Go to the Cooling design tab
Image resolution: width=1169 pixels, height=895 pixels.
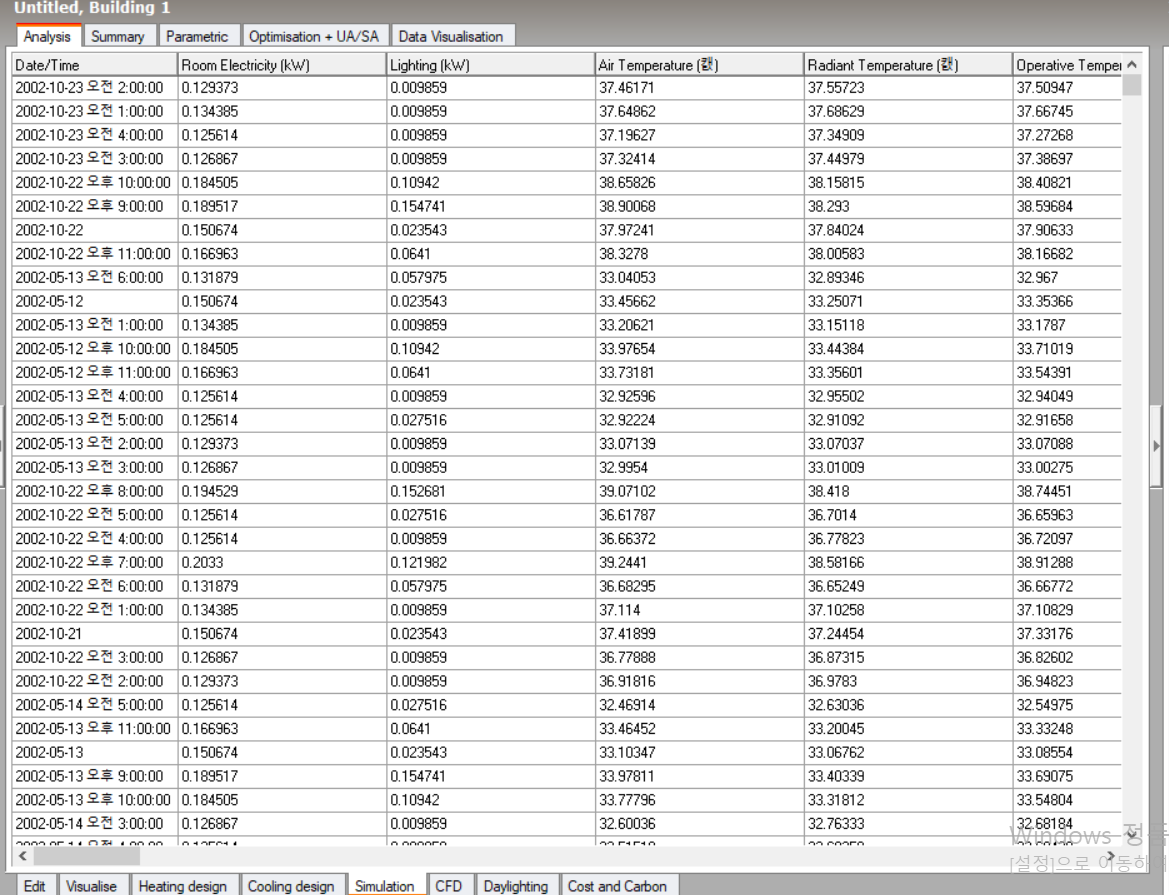pyautogui.click(x=291, y=885)
